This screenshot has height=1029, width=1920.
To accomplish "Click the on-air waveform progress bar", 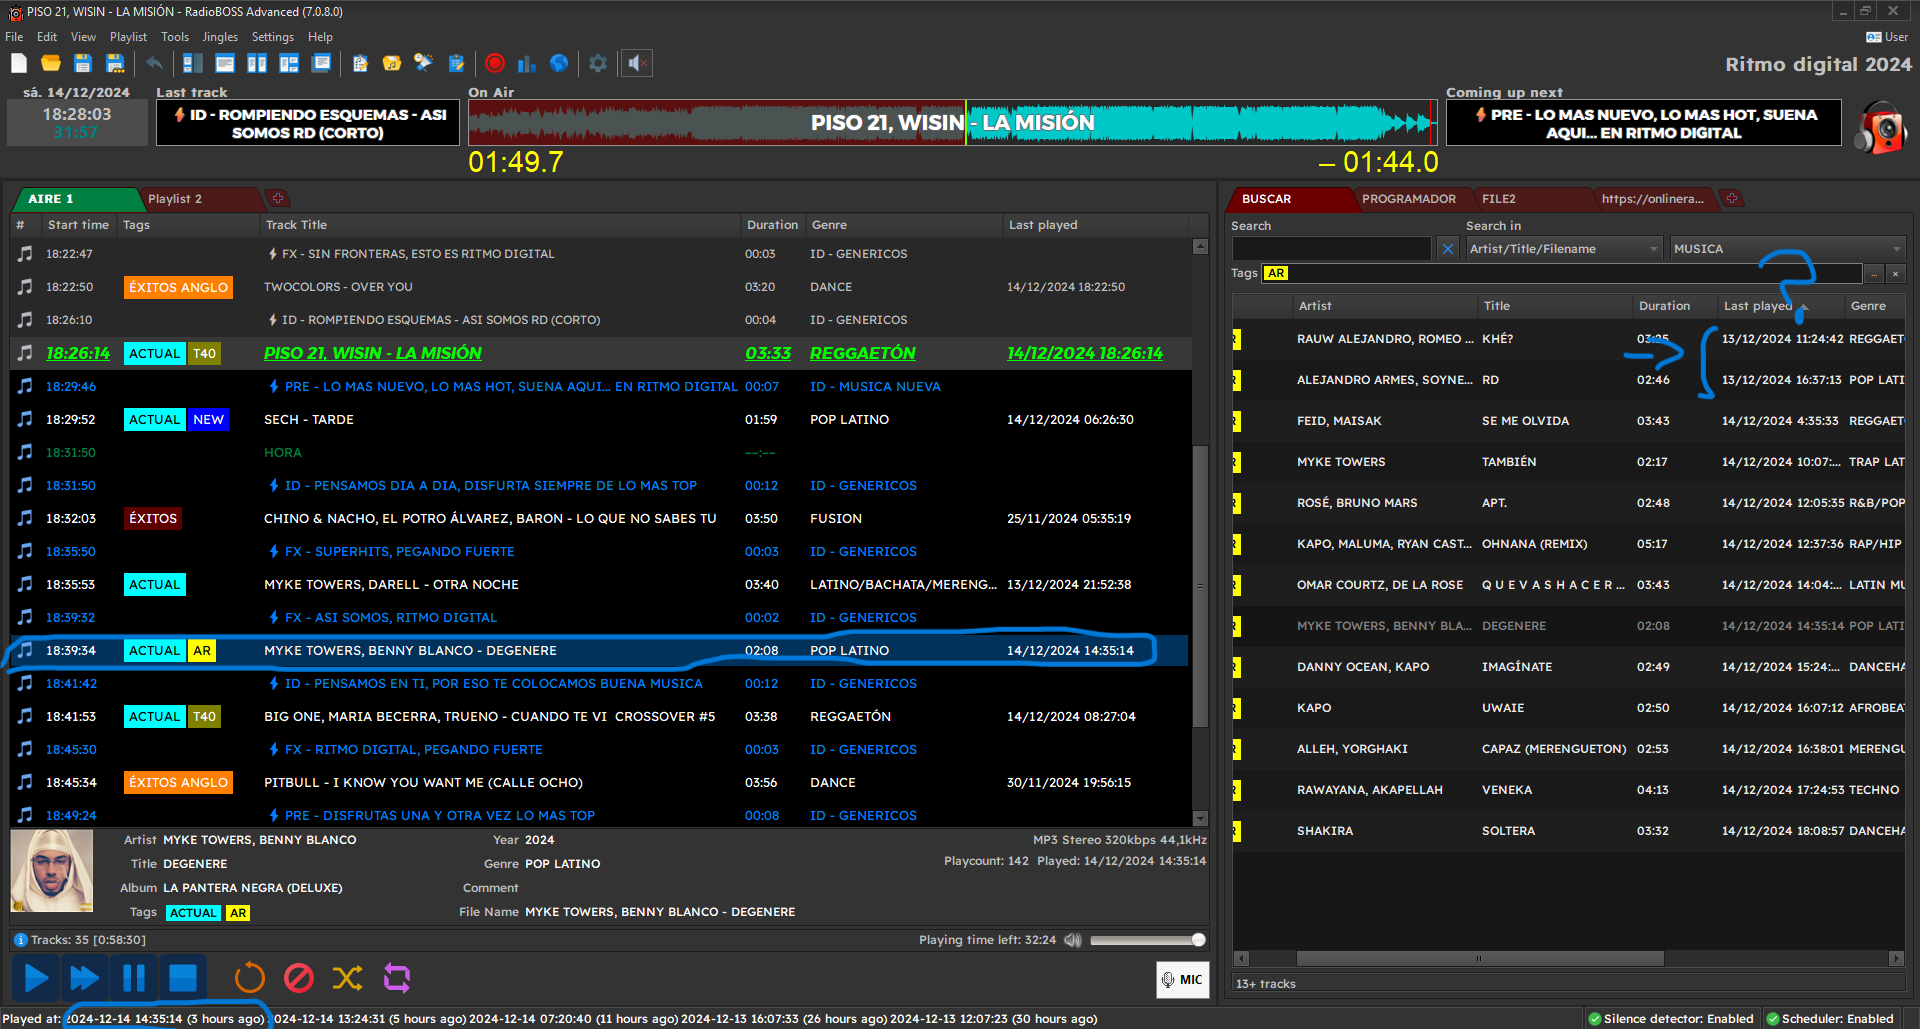I will coord(952,123).
